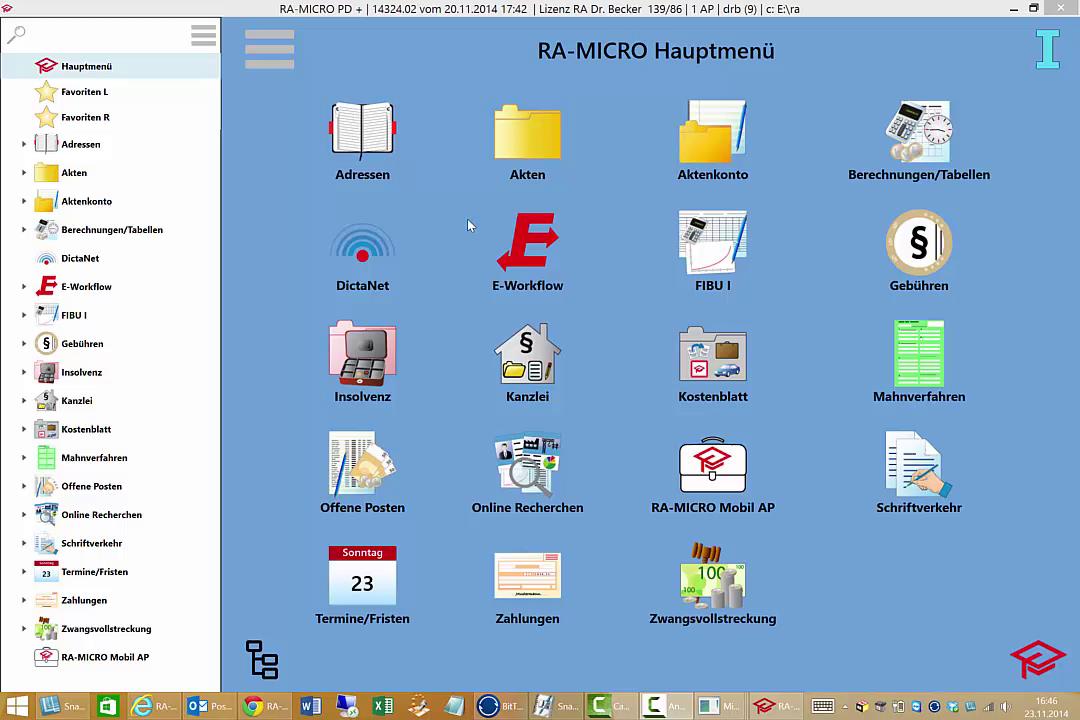Screen dimensions: 1080x720
Task: Open the main panel hamburger menu
Action: pos(269,49)
